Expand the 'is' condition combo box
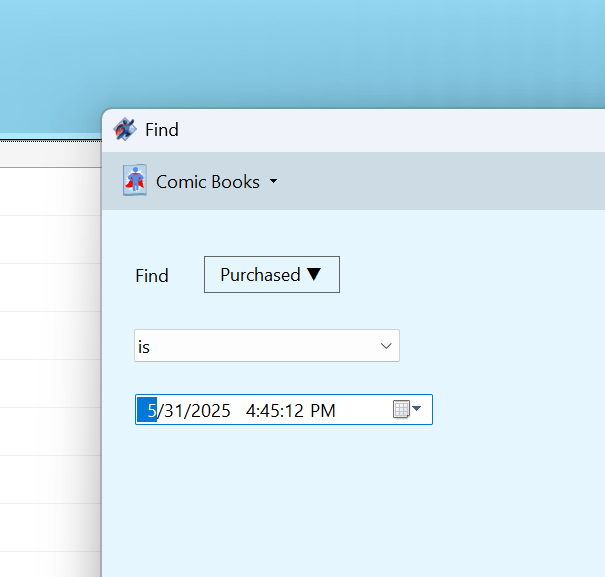 [x=267, y=346]
